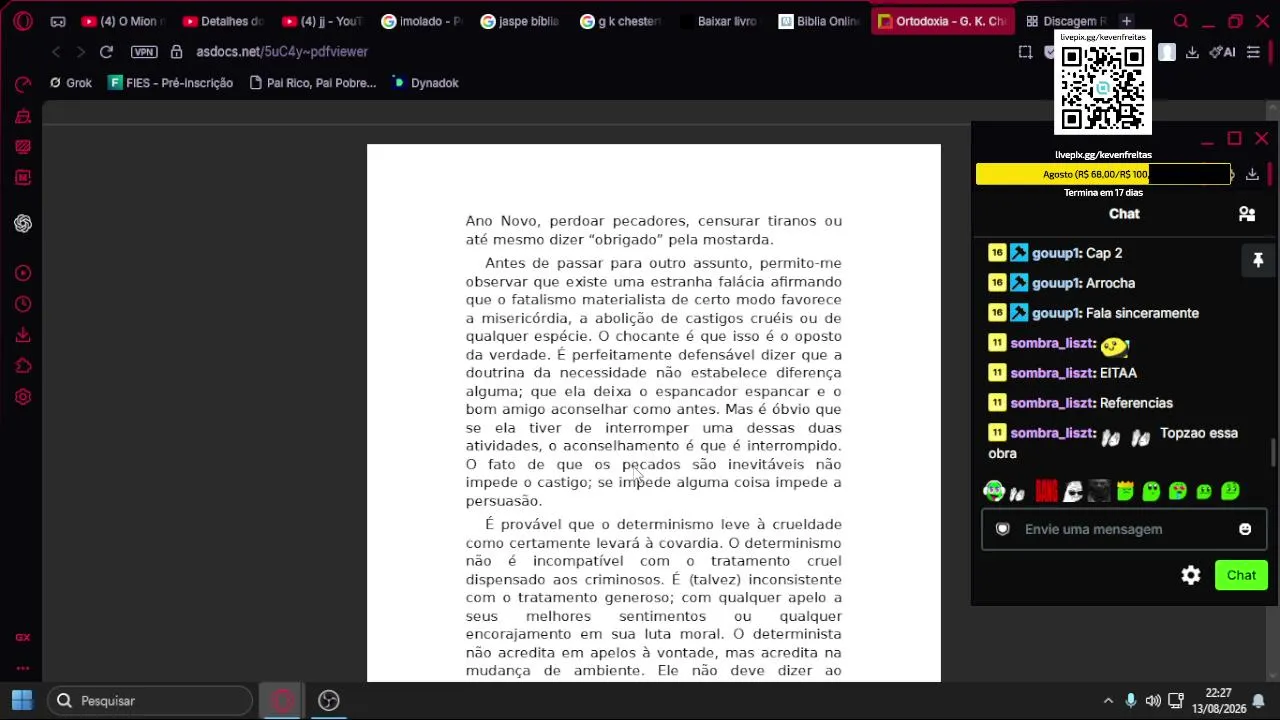The width and height of the screenshot is (1280, 720).
Task: Open the taskbar clock showing 22:27
Action: (1218, 701)
